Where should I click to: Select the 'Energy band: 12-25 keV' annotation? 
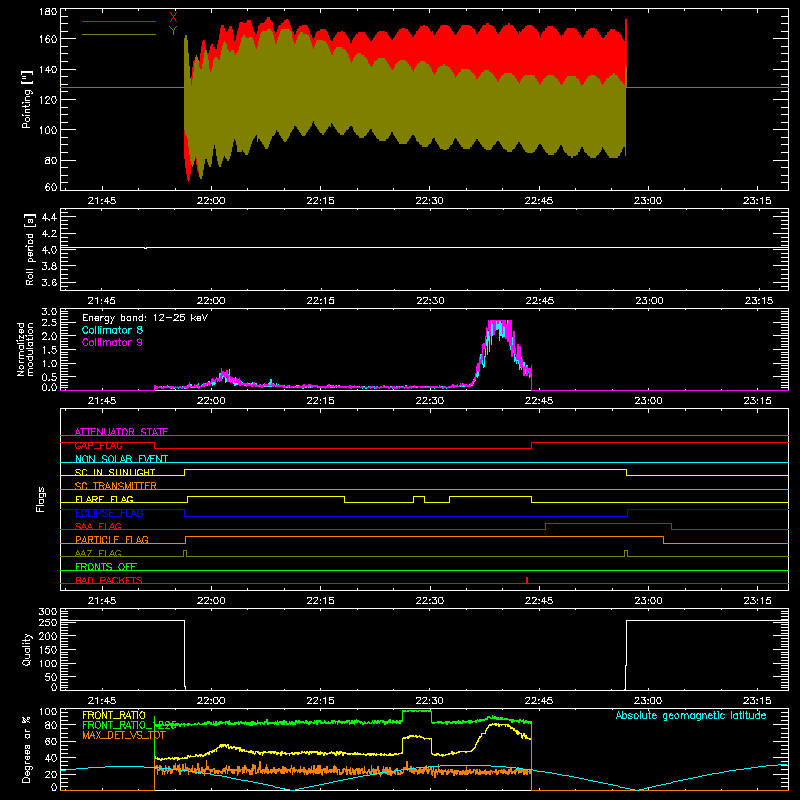(145, 318)
